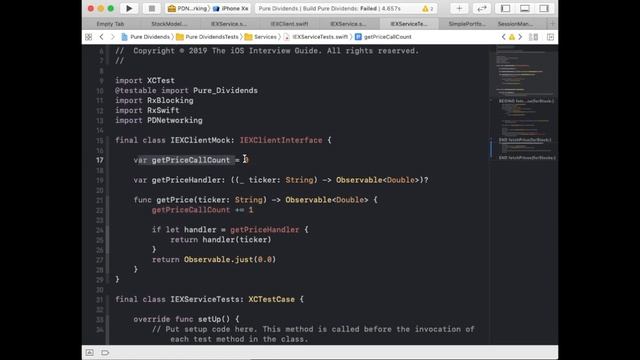
Task: Open the related items grid menu
Action: [89, 37]
